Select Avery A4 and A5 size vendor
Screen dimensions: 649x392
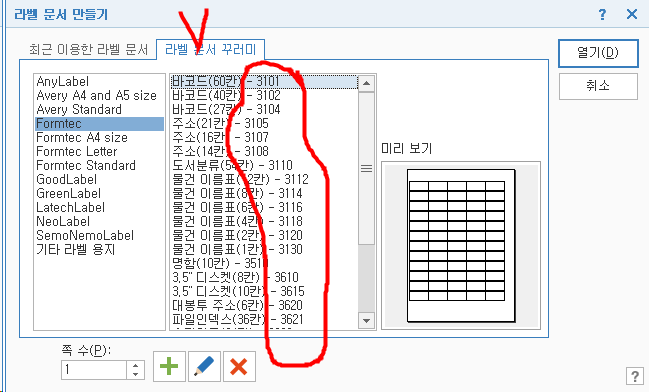pos(99,96)
